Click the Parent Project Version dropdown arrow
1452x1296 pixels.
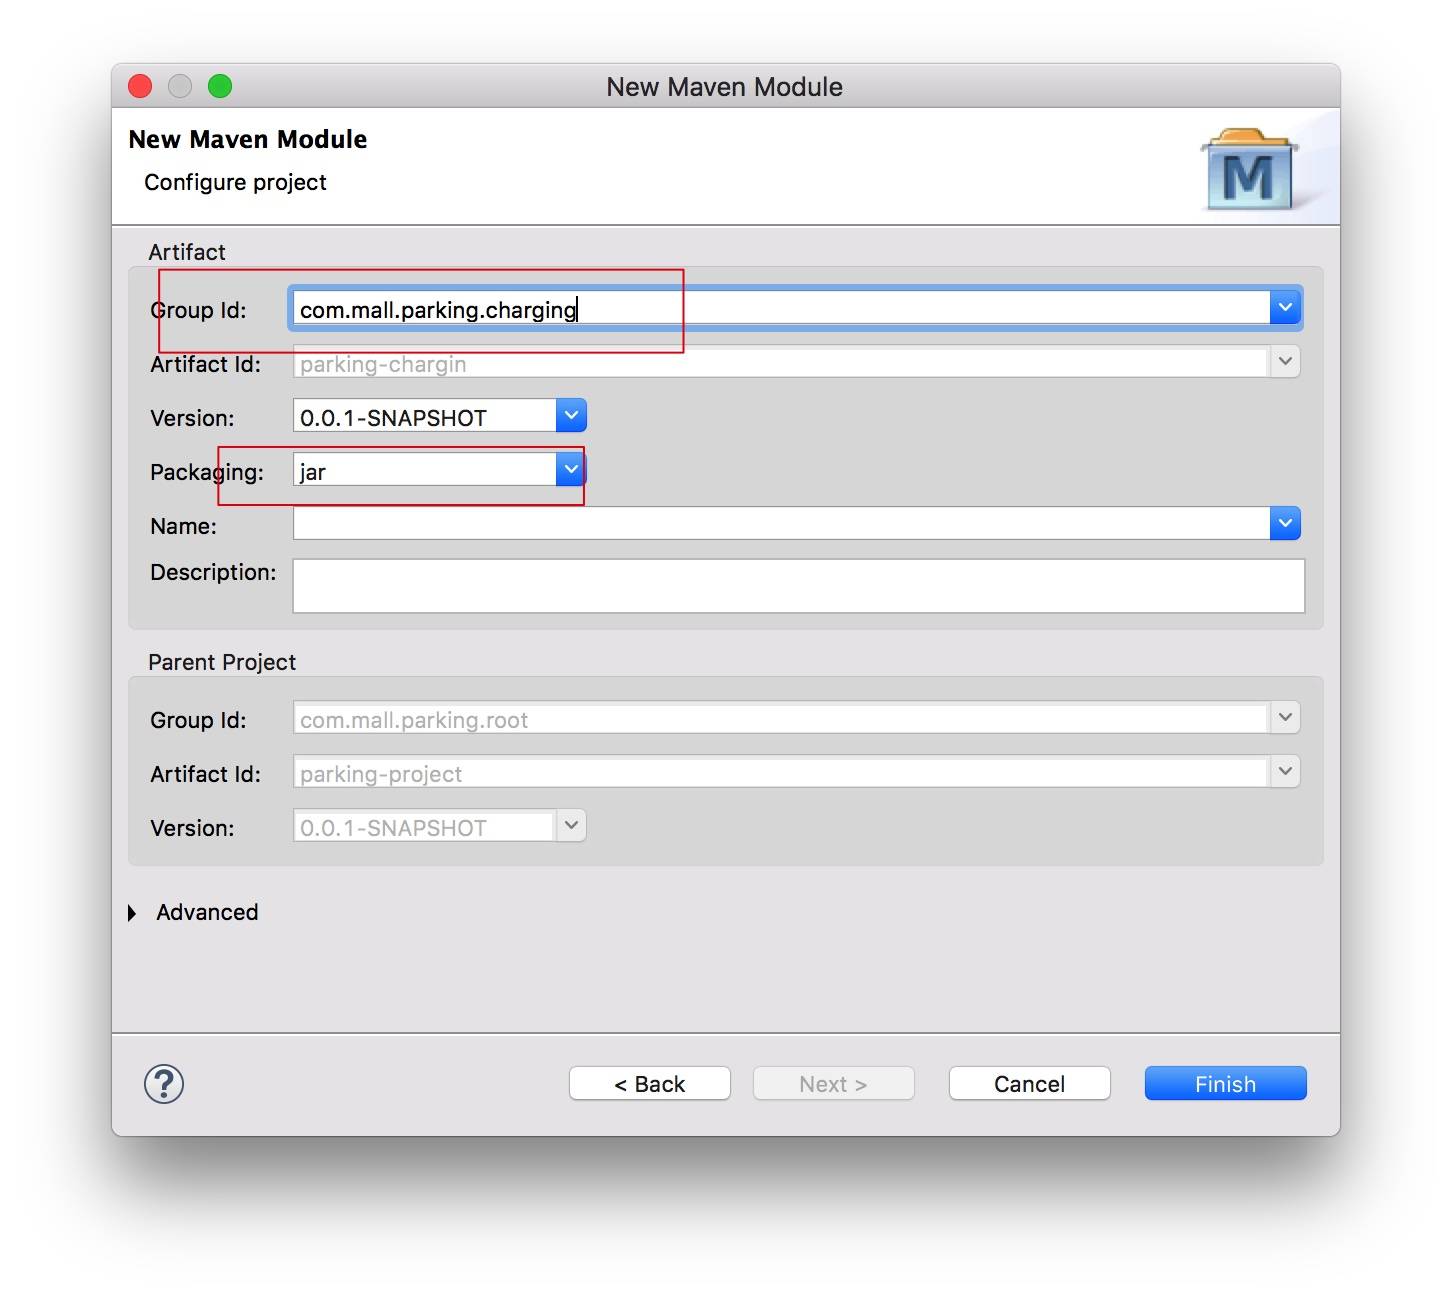point(571,826)
